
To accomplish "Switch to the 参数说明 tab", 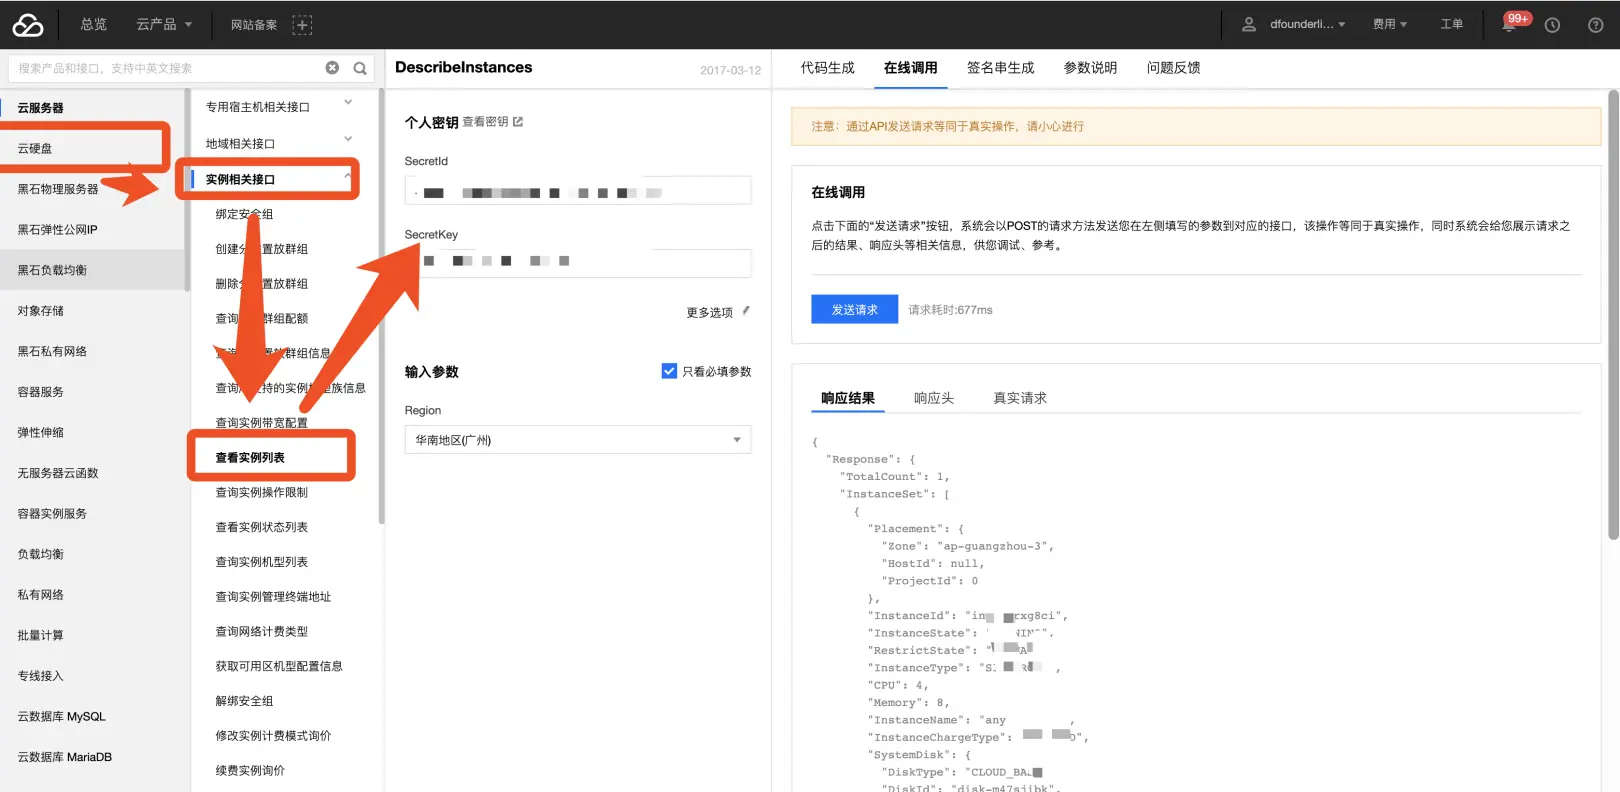I will [x=1090, y=68].
